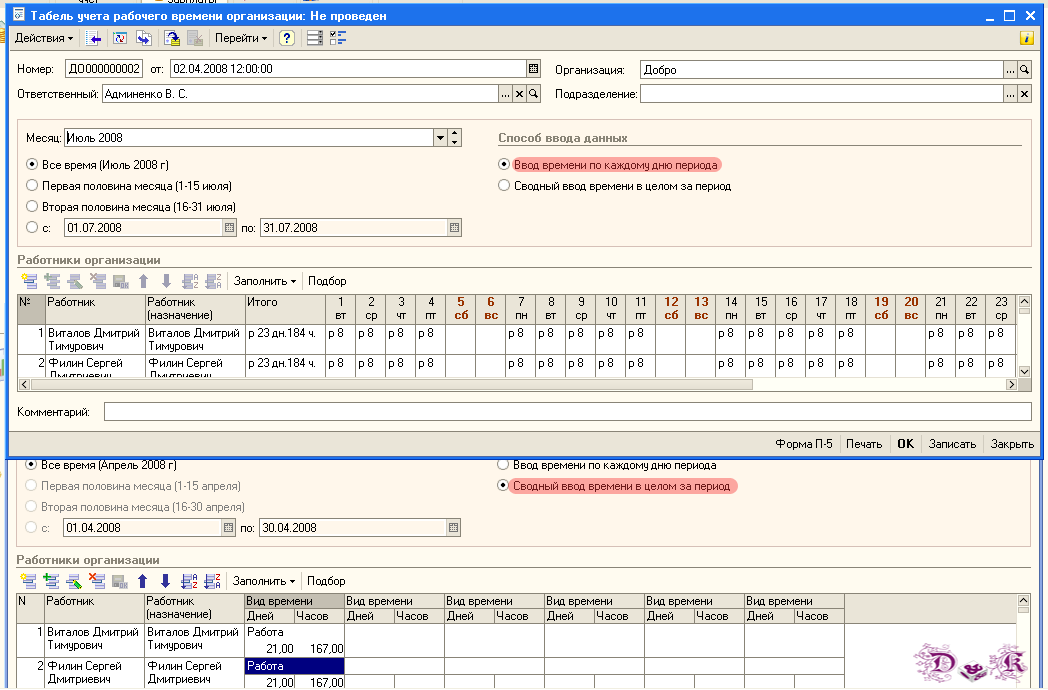1048x690 pixels.
Task: Move row down with blue arrow, April window
Action: 166,581
